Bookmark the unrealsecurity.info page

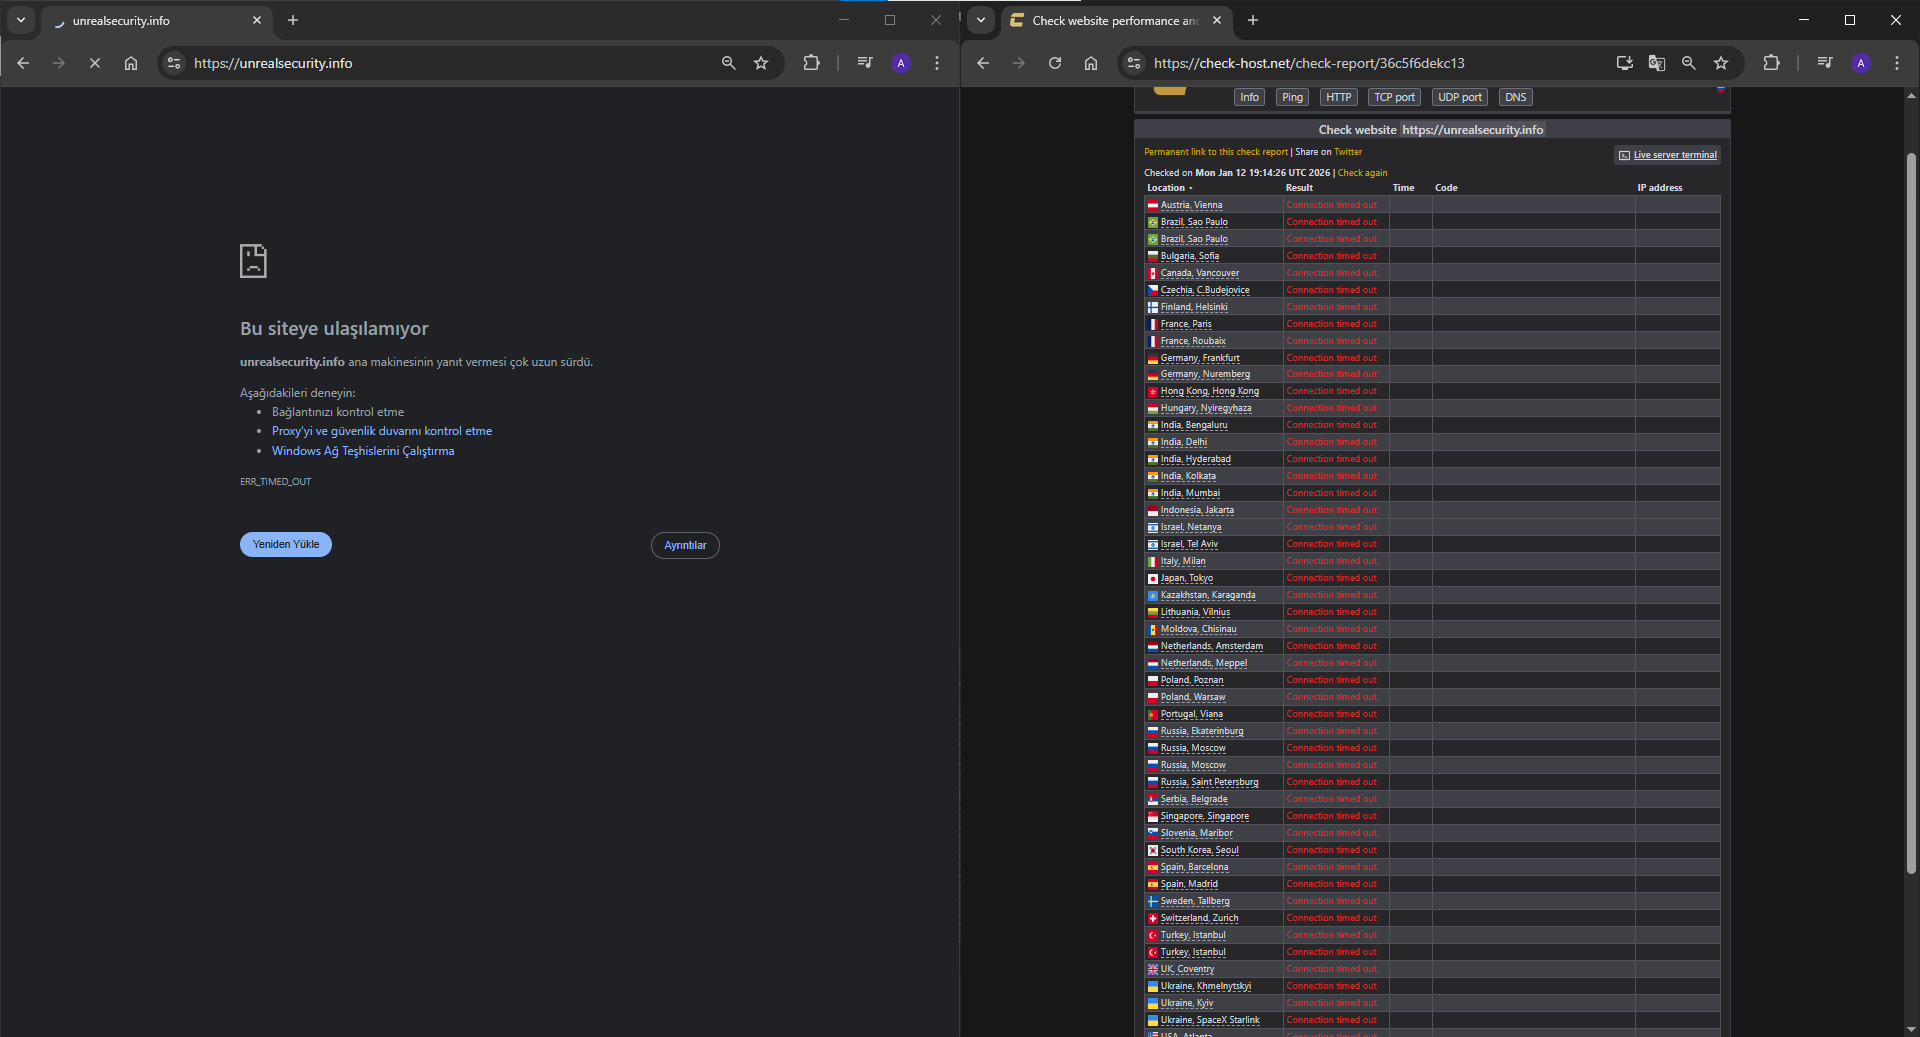(761, 63)
